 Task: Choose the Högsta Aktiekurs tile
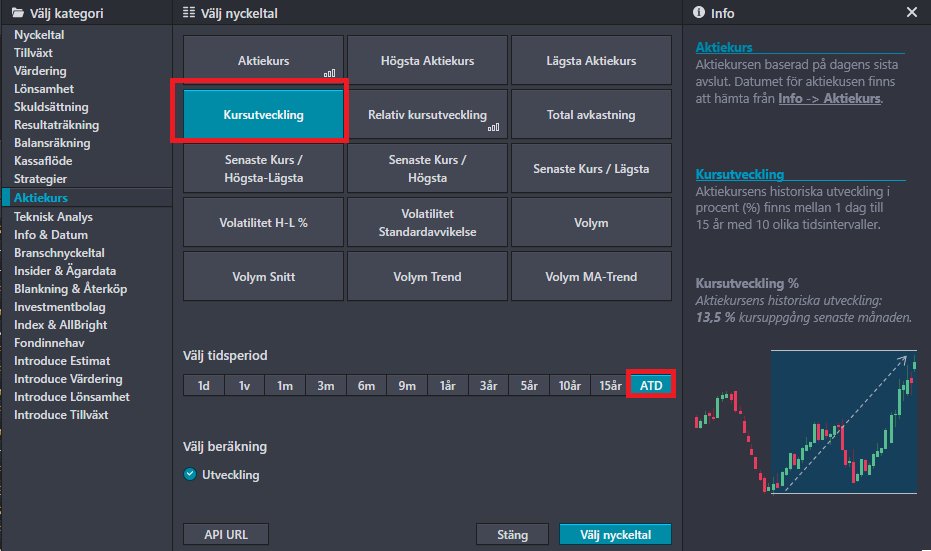pyautogui.click(x=427, y=60)
